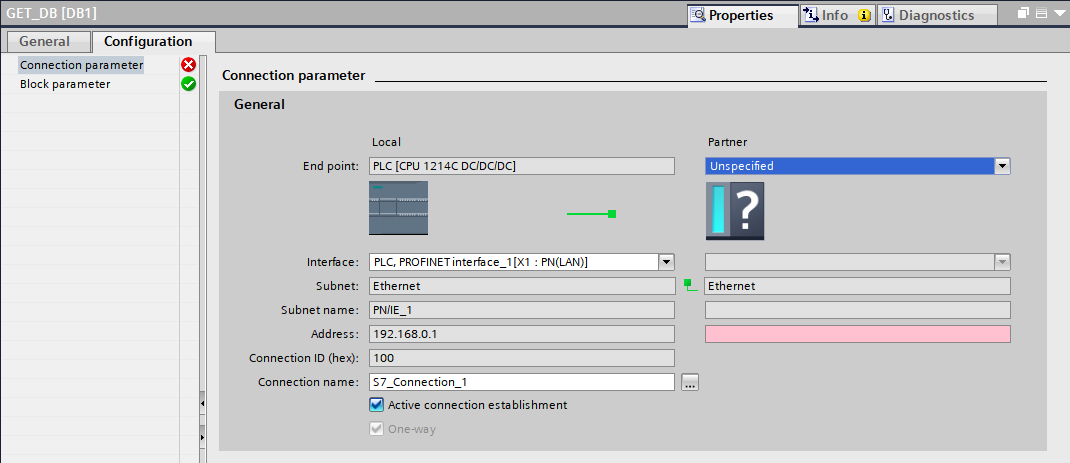The height and width of the screenshot is (463, 1070).
Task: Click upper splitter arrow on navigation divider
Action: coord(202,404)
